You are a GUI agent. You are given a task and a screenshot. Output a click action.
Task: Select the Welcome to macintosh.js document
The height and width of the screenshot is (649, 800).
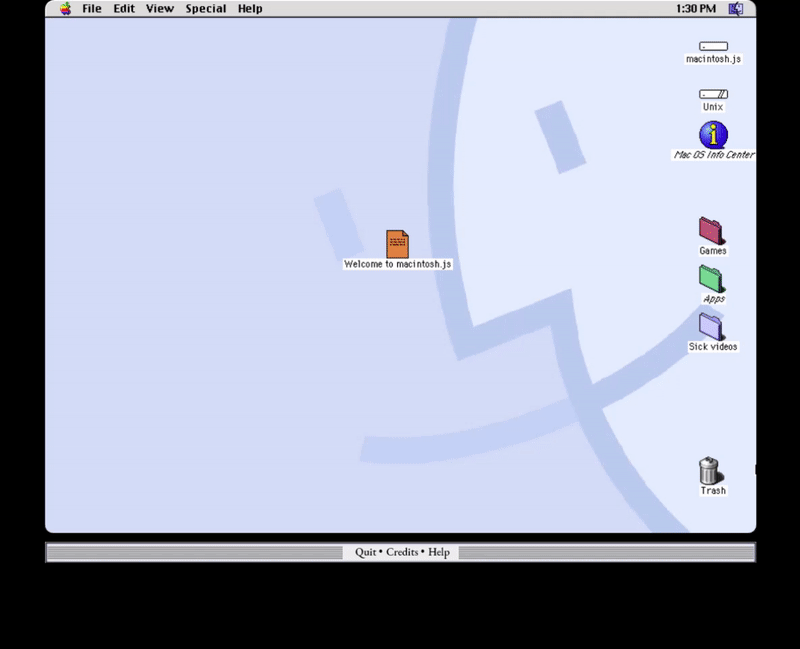(x=397, y=244)
